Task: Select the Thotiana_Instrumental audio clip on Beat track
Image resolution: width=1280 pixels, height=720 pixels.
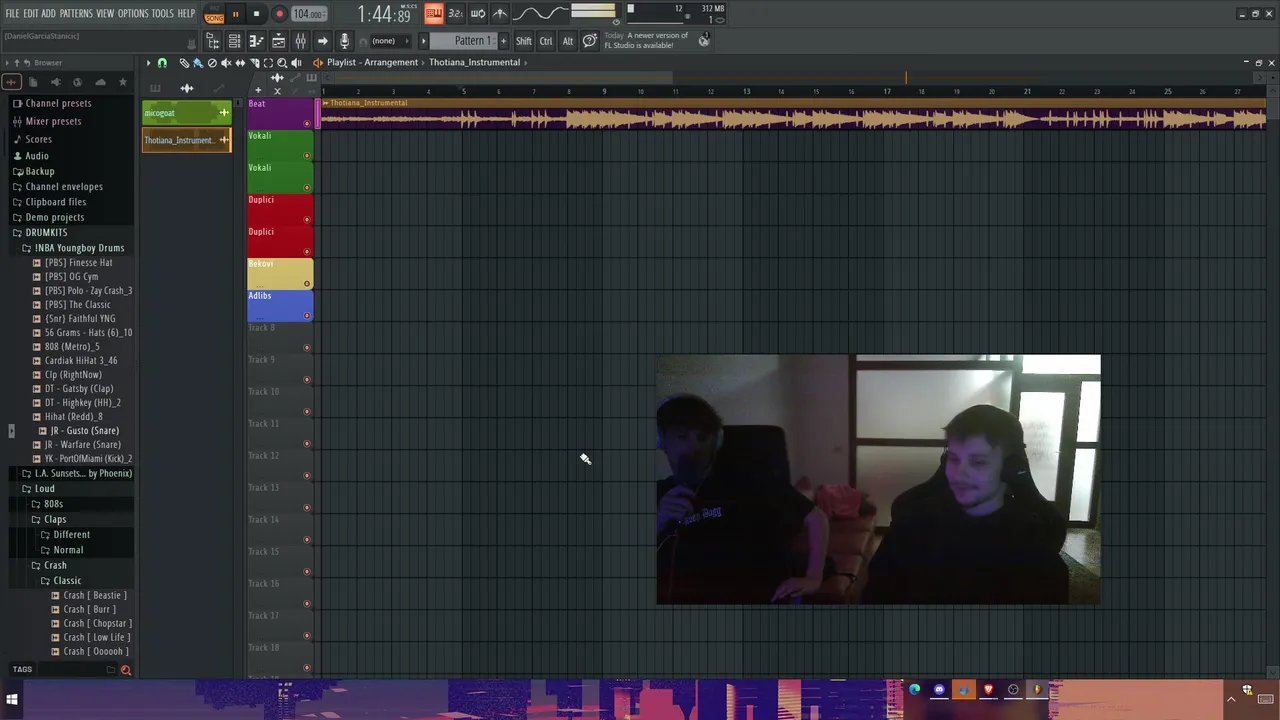Action: (x=793, y=115)
